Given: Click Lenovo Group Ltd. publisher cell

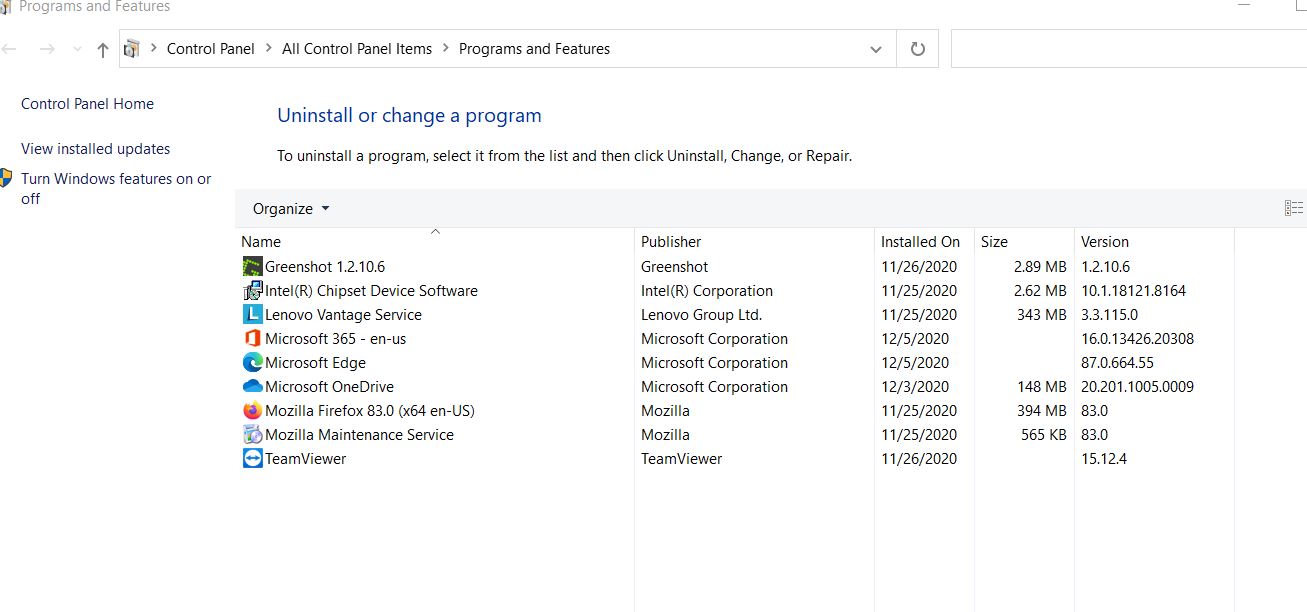Looking at the screenshot, I should pos(701,315).
